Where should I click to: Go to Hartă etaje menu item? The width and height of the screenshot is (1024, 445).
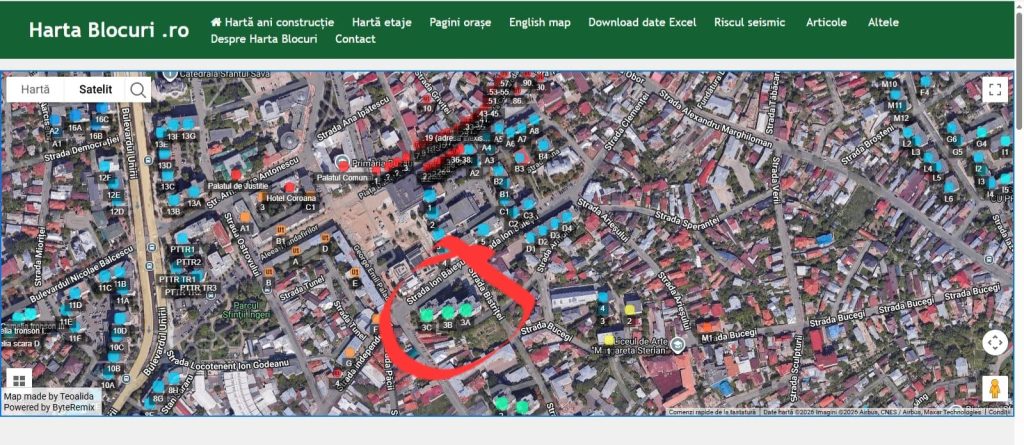point(381,22)
